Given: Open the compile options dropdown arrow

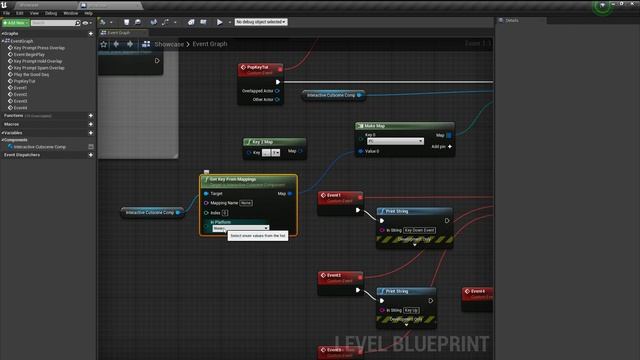Looking at the screenshot, I should [x=111, y=22].
